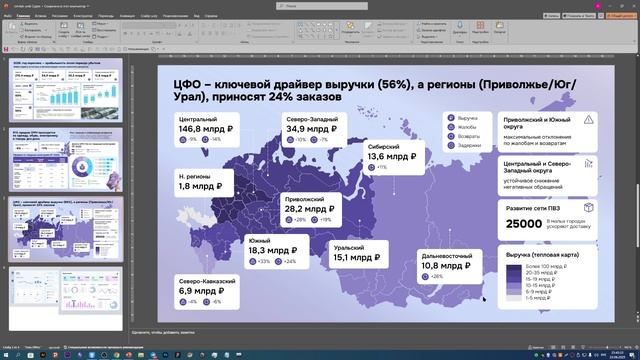The height and width of the screenshot is (360, 640).
Task: Click the Present in Teams button
Action: point(579,16)
